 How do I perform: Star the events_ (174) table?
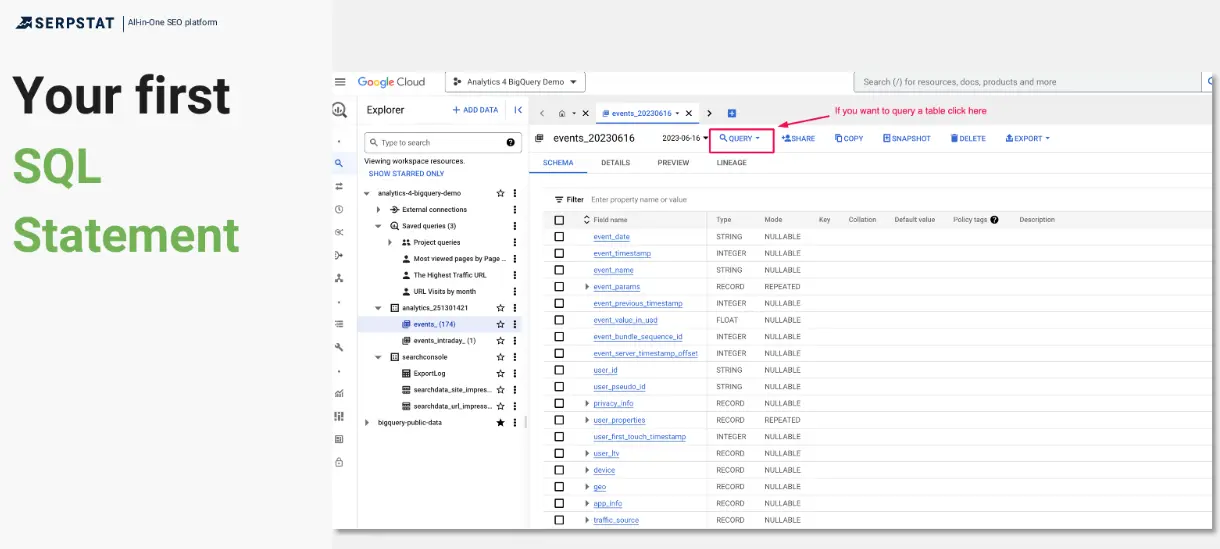[x=501, y=324]
